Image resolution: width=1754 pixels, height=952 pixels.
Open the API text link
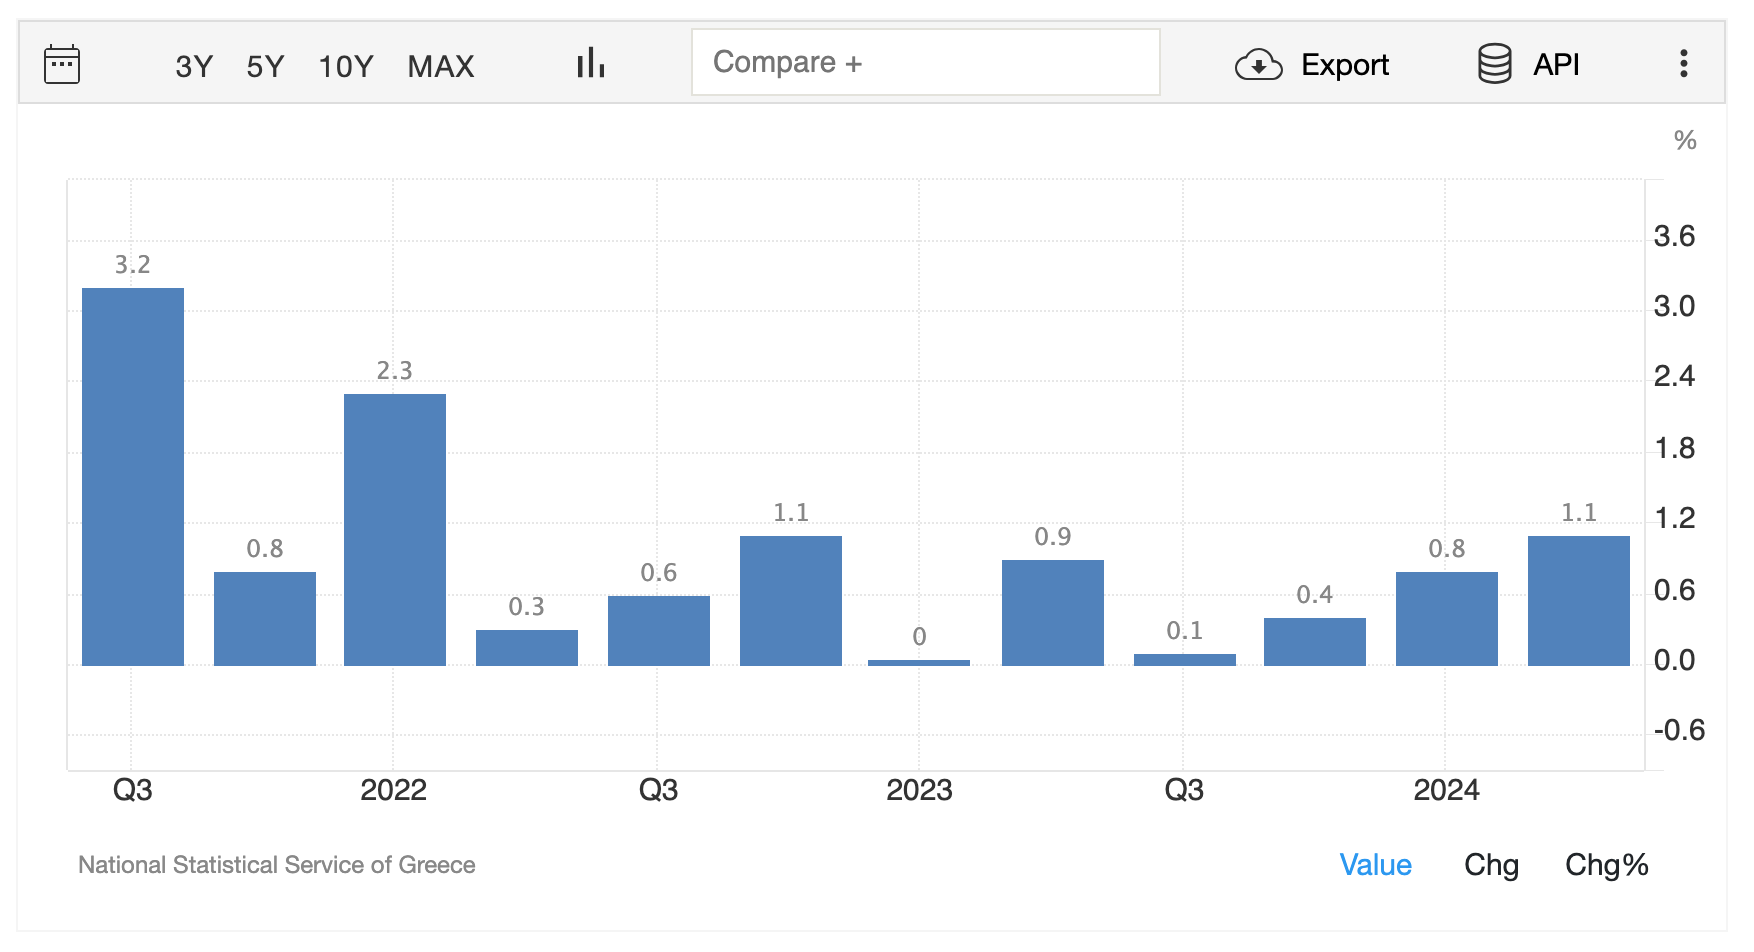(x=1556, y=65)
